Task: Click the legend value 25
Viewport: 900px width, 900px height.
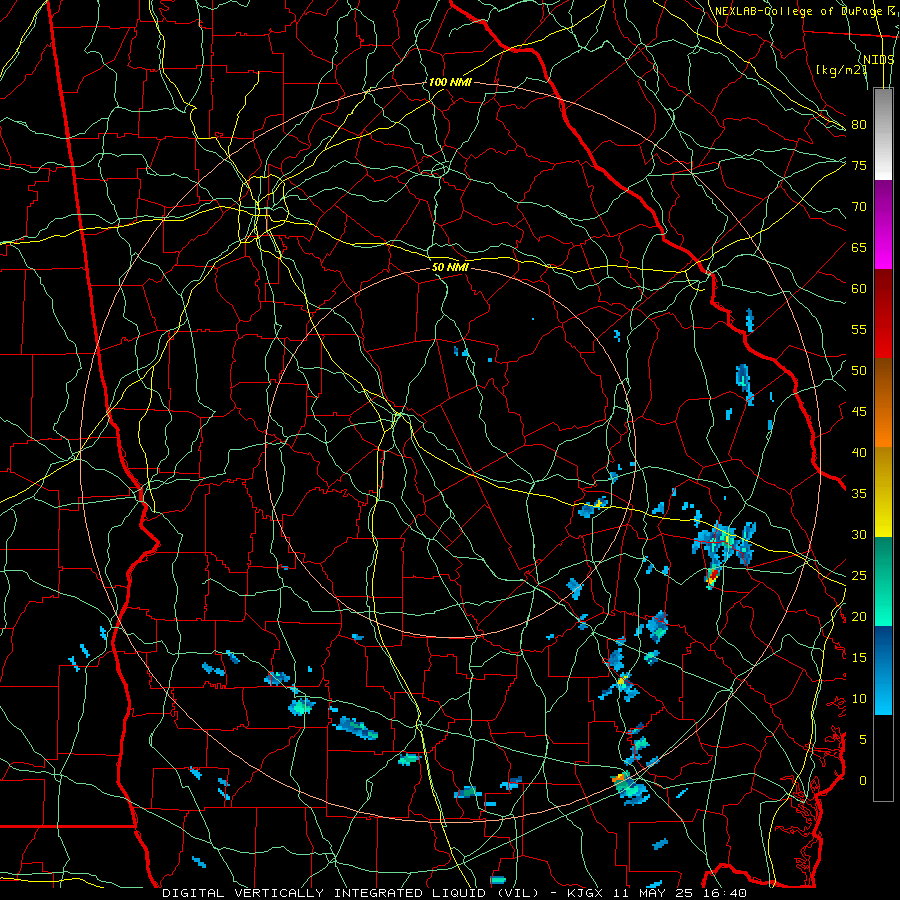Action: [859, 576]
